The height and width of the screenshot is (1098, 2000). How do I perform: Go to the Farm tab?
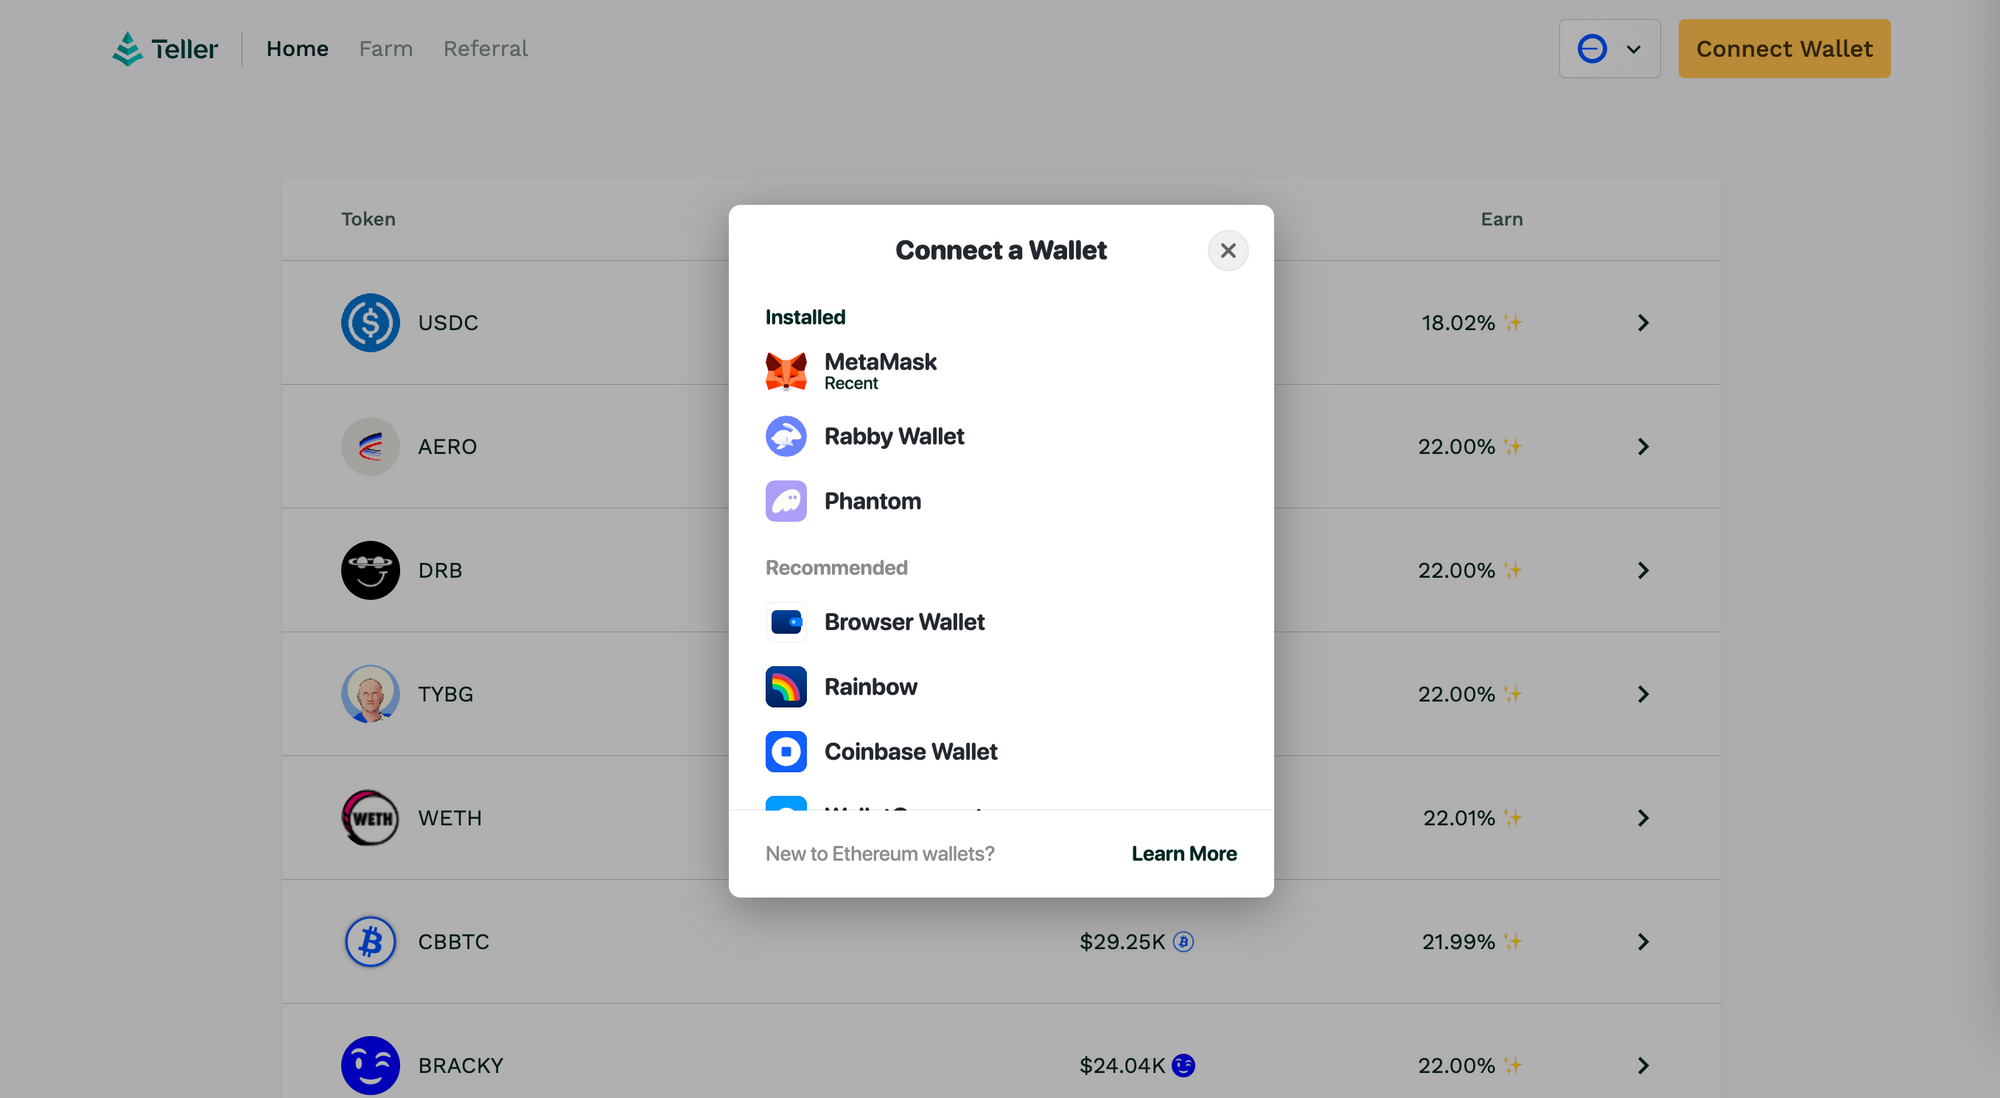tap(386, 49)
